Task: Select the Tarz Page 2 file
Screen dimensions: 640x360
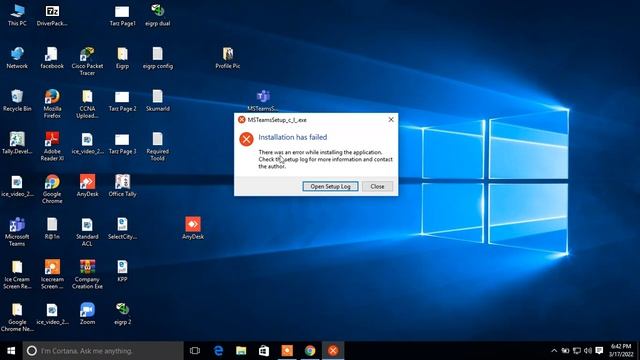Action: [x=122, y=101]
